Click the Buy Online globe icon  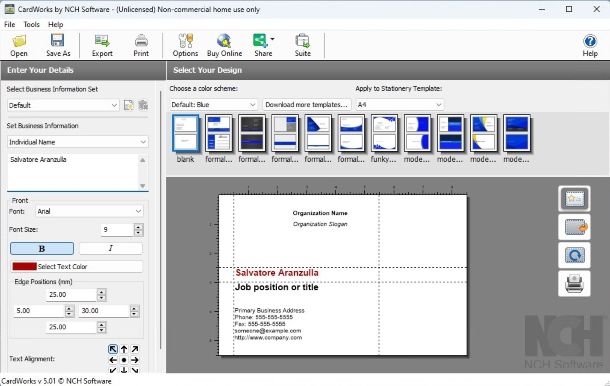click(x=224, y=40)
